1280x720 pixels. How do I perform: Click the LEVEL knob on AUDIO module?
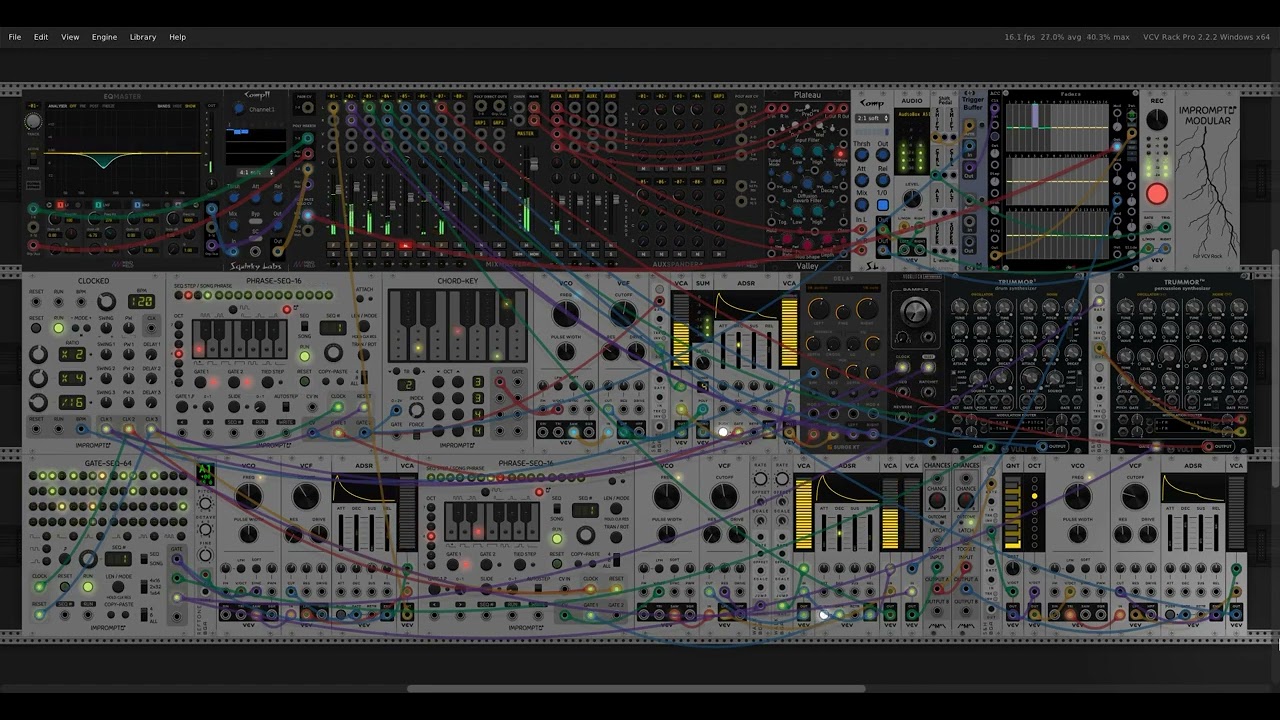pyautogui.click(x=912, y=198)
